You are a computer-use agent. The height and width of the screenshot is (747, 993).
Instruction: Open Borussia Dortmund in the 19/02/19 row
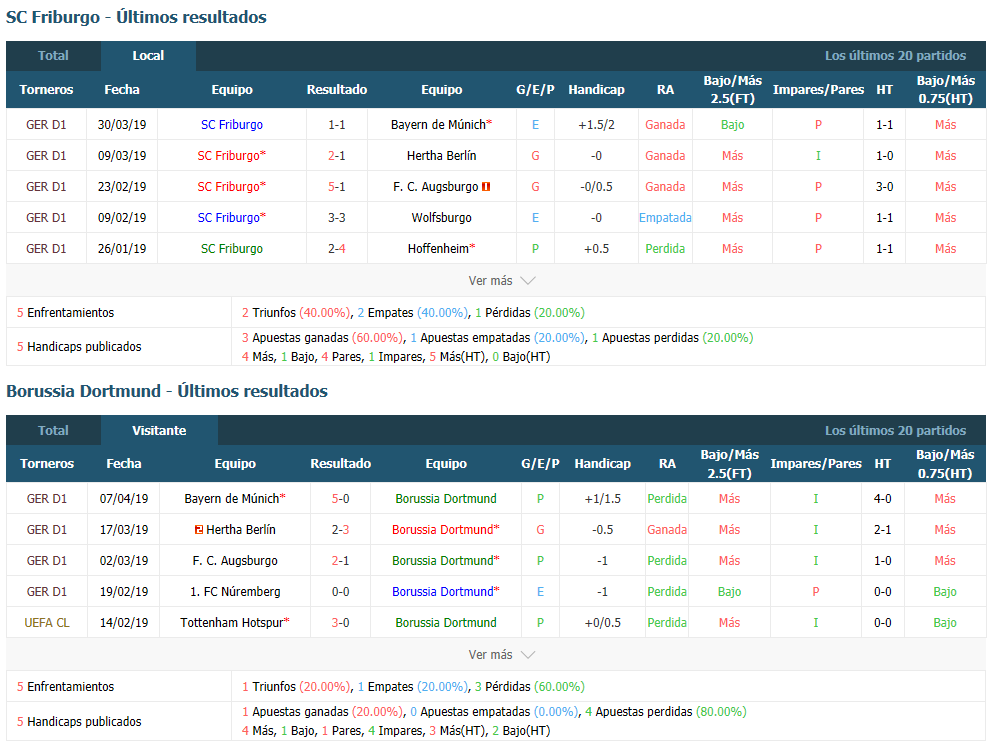tap(446, 592)
